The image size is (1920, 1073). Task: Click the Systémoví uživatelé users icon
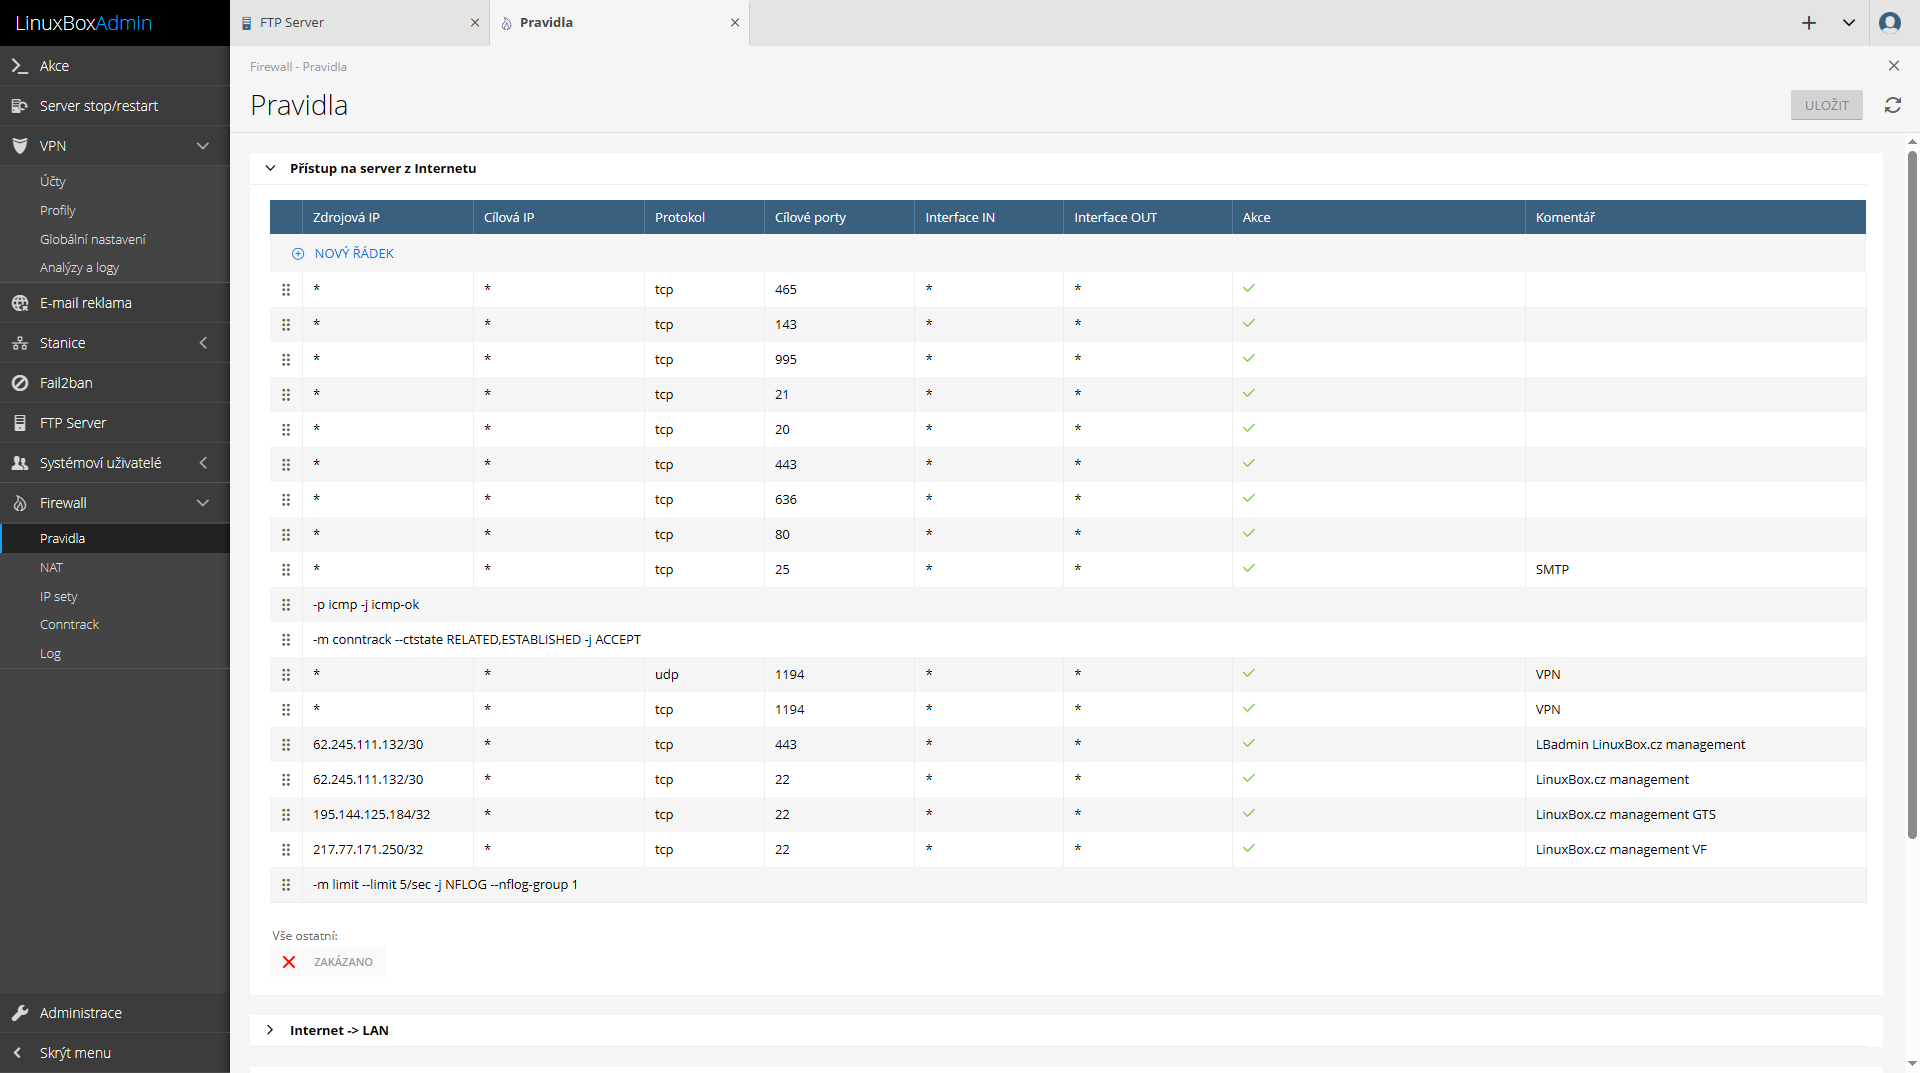coord(19,463)
